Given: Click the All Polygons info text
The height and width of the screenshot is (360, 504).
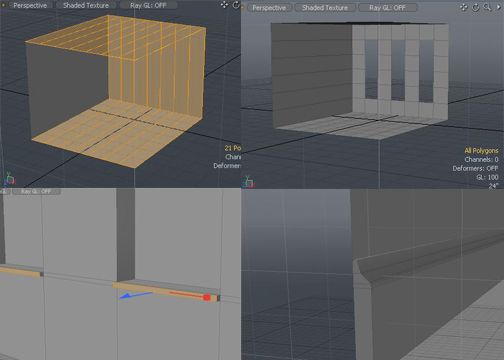Looking at the screenshot, I should tap(481, 151).
